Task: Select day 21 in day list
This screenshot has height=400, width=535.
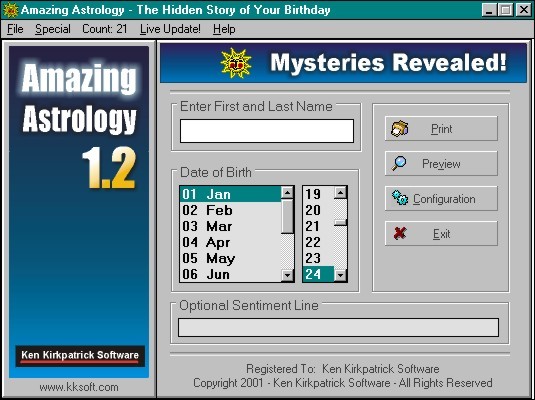Action: tap(318, 226)
